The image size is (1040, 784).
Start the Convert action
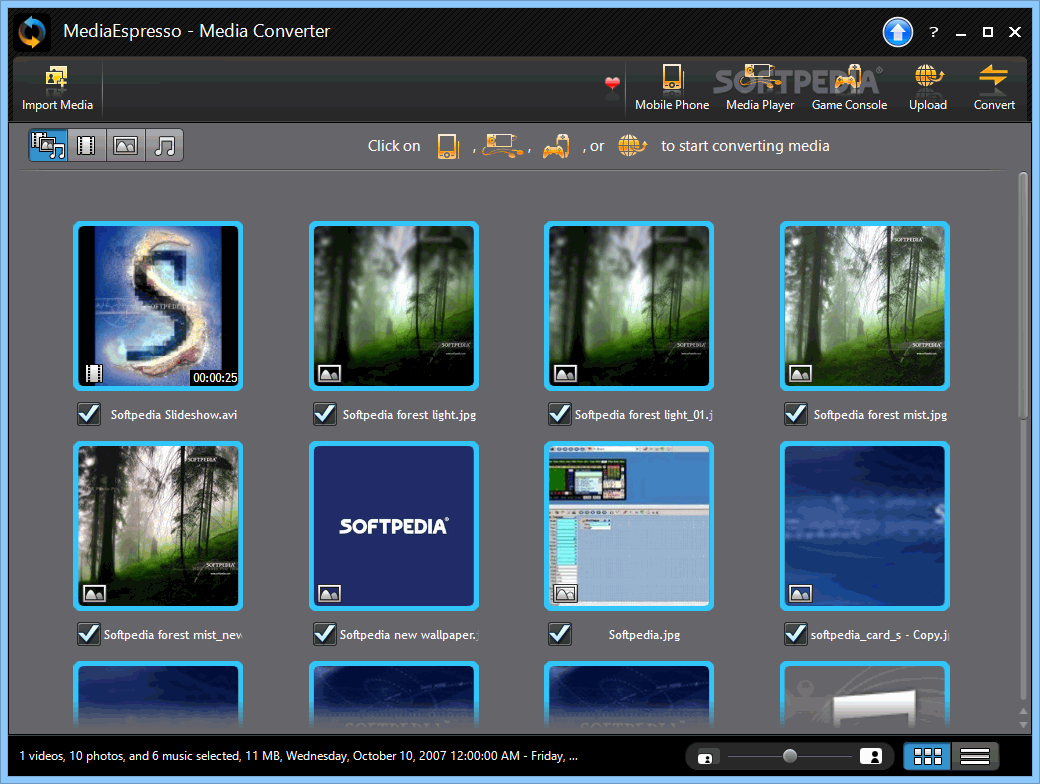pyautogui.click(x=994, y=89)
